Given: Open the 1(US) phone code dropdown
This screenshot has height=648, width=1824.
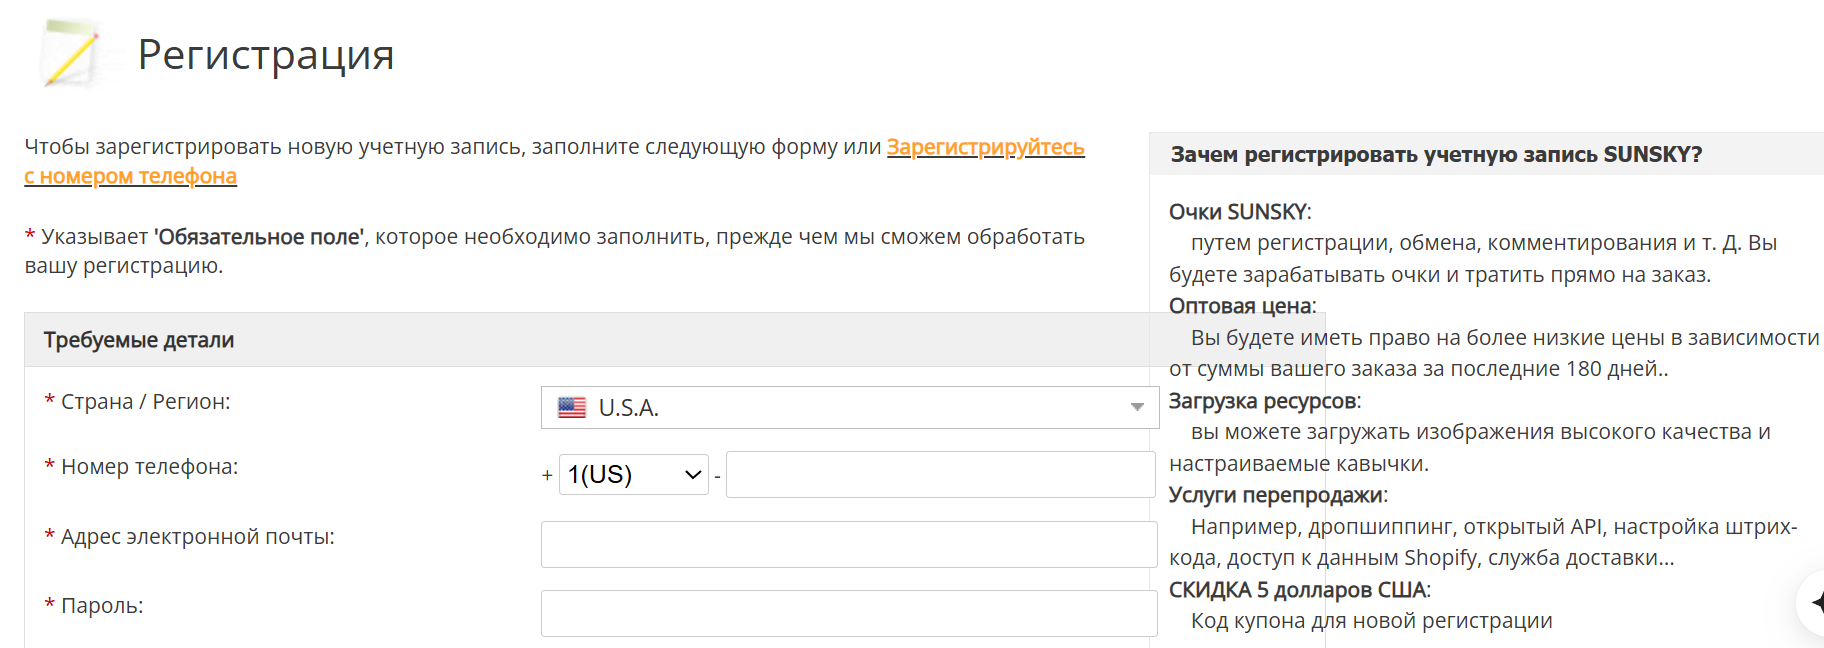Looking at the screenshot, I should [634, 474].
